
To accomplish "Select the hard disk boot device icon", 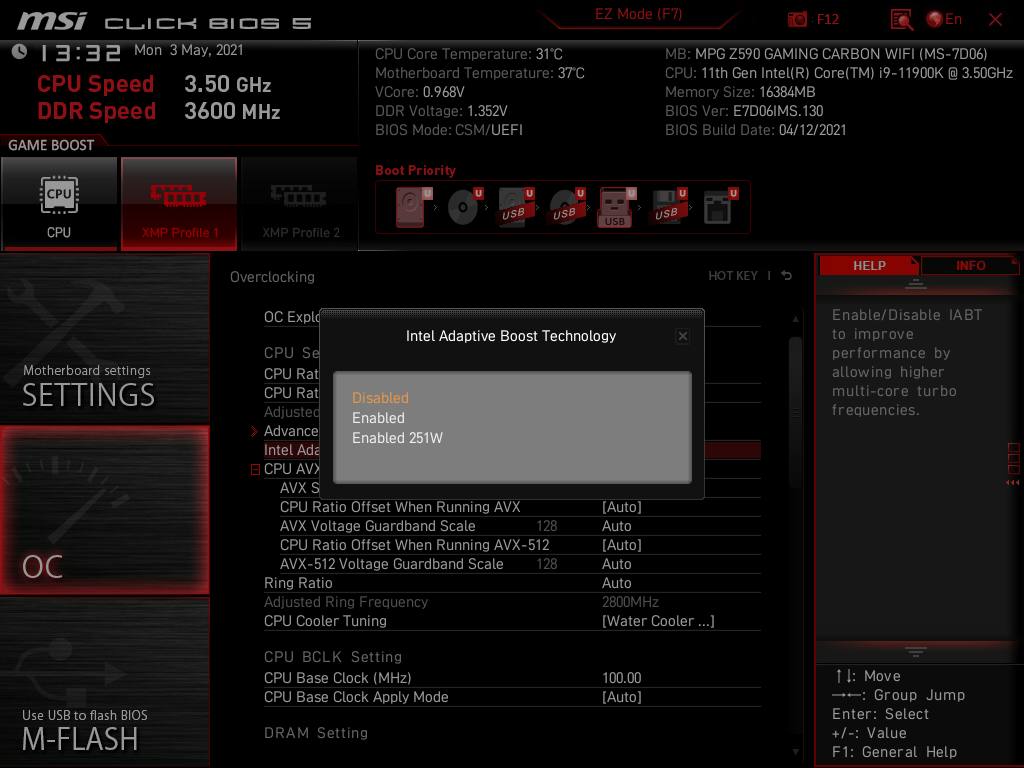I will point(413,207).
